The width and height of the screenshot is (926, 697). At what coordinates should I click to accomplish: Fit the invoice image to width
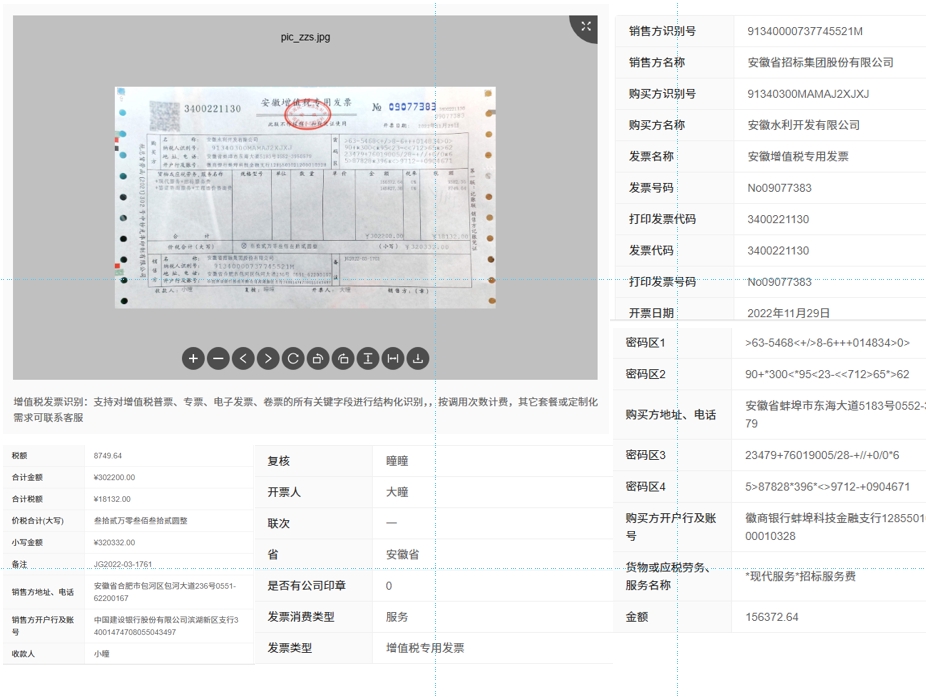click(393, 359)
